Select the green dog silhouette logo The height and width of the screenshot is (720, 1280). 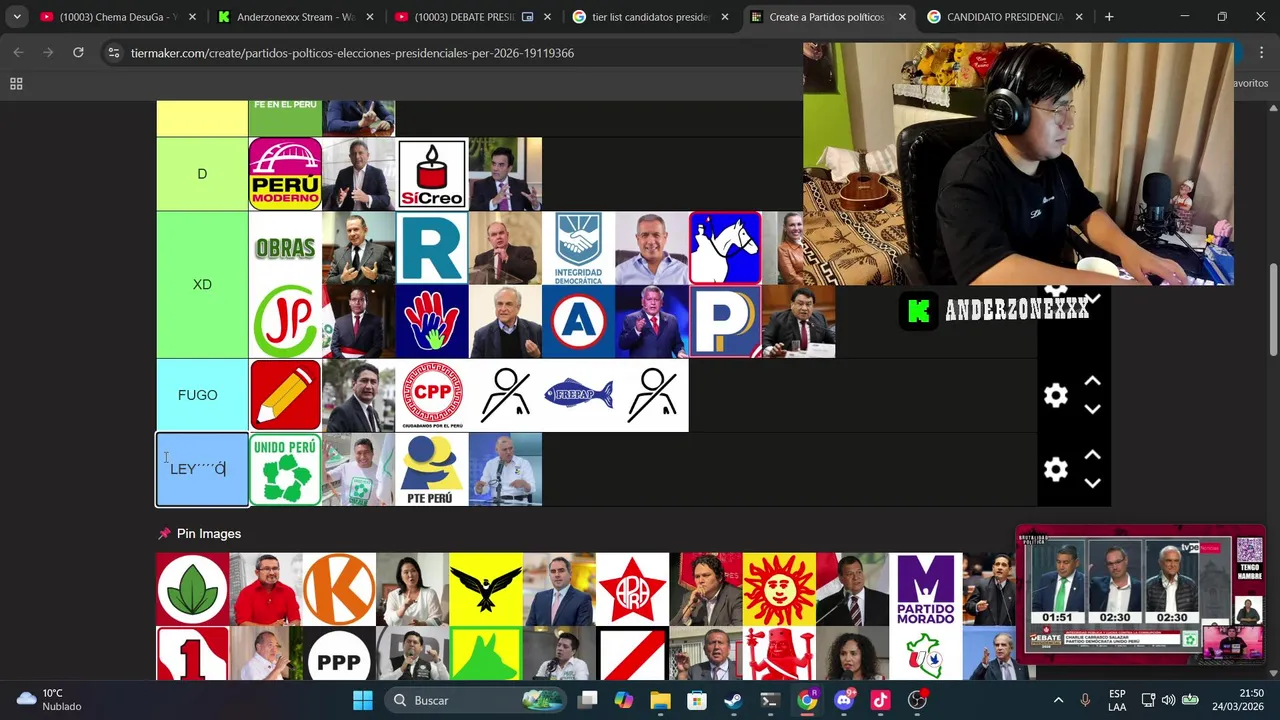[x=485, y=654]
